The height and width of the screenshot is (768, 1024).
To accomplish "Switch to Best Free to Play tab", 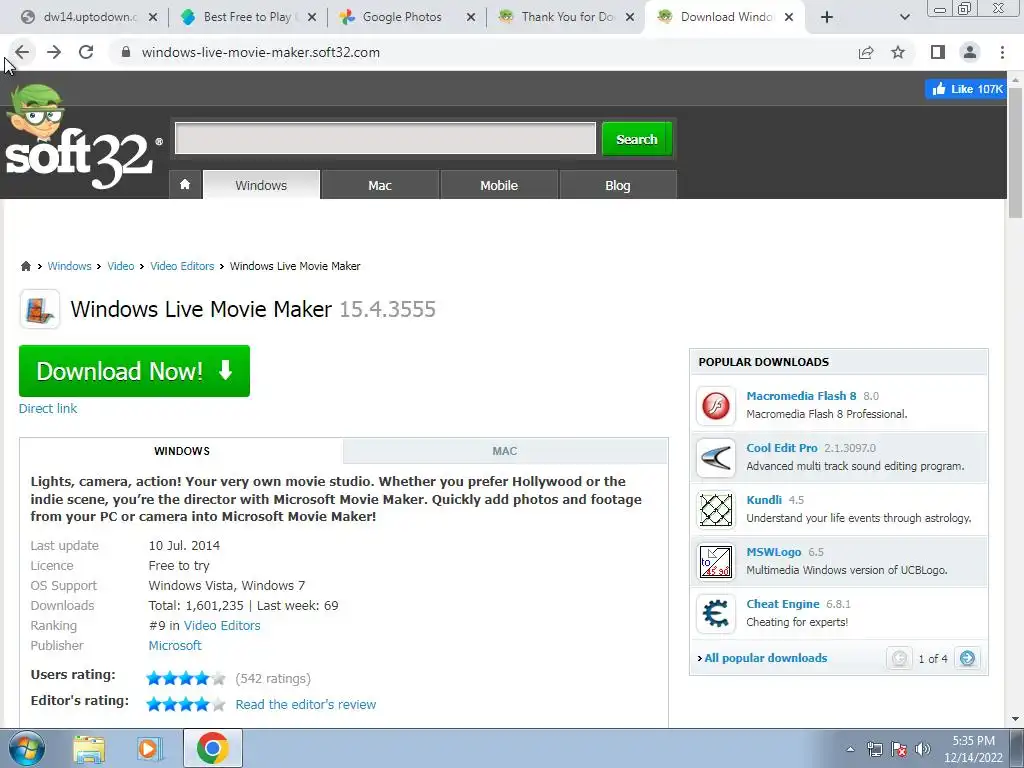I will coord(249,18).
